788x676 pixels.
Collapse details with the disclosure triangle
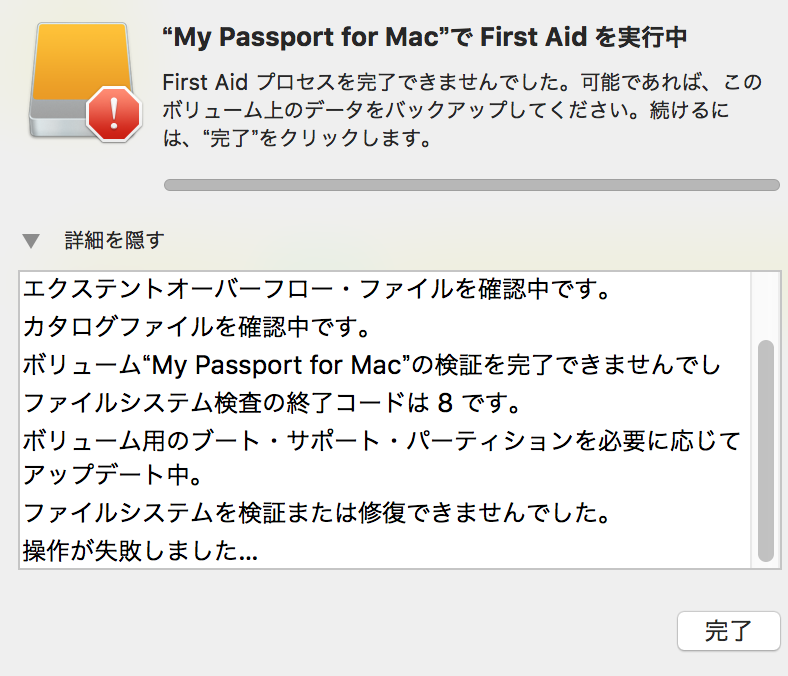(32, 241)
